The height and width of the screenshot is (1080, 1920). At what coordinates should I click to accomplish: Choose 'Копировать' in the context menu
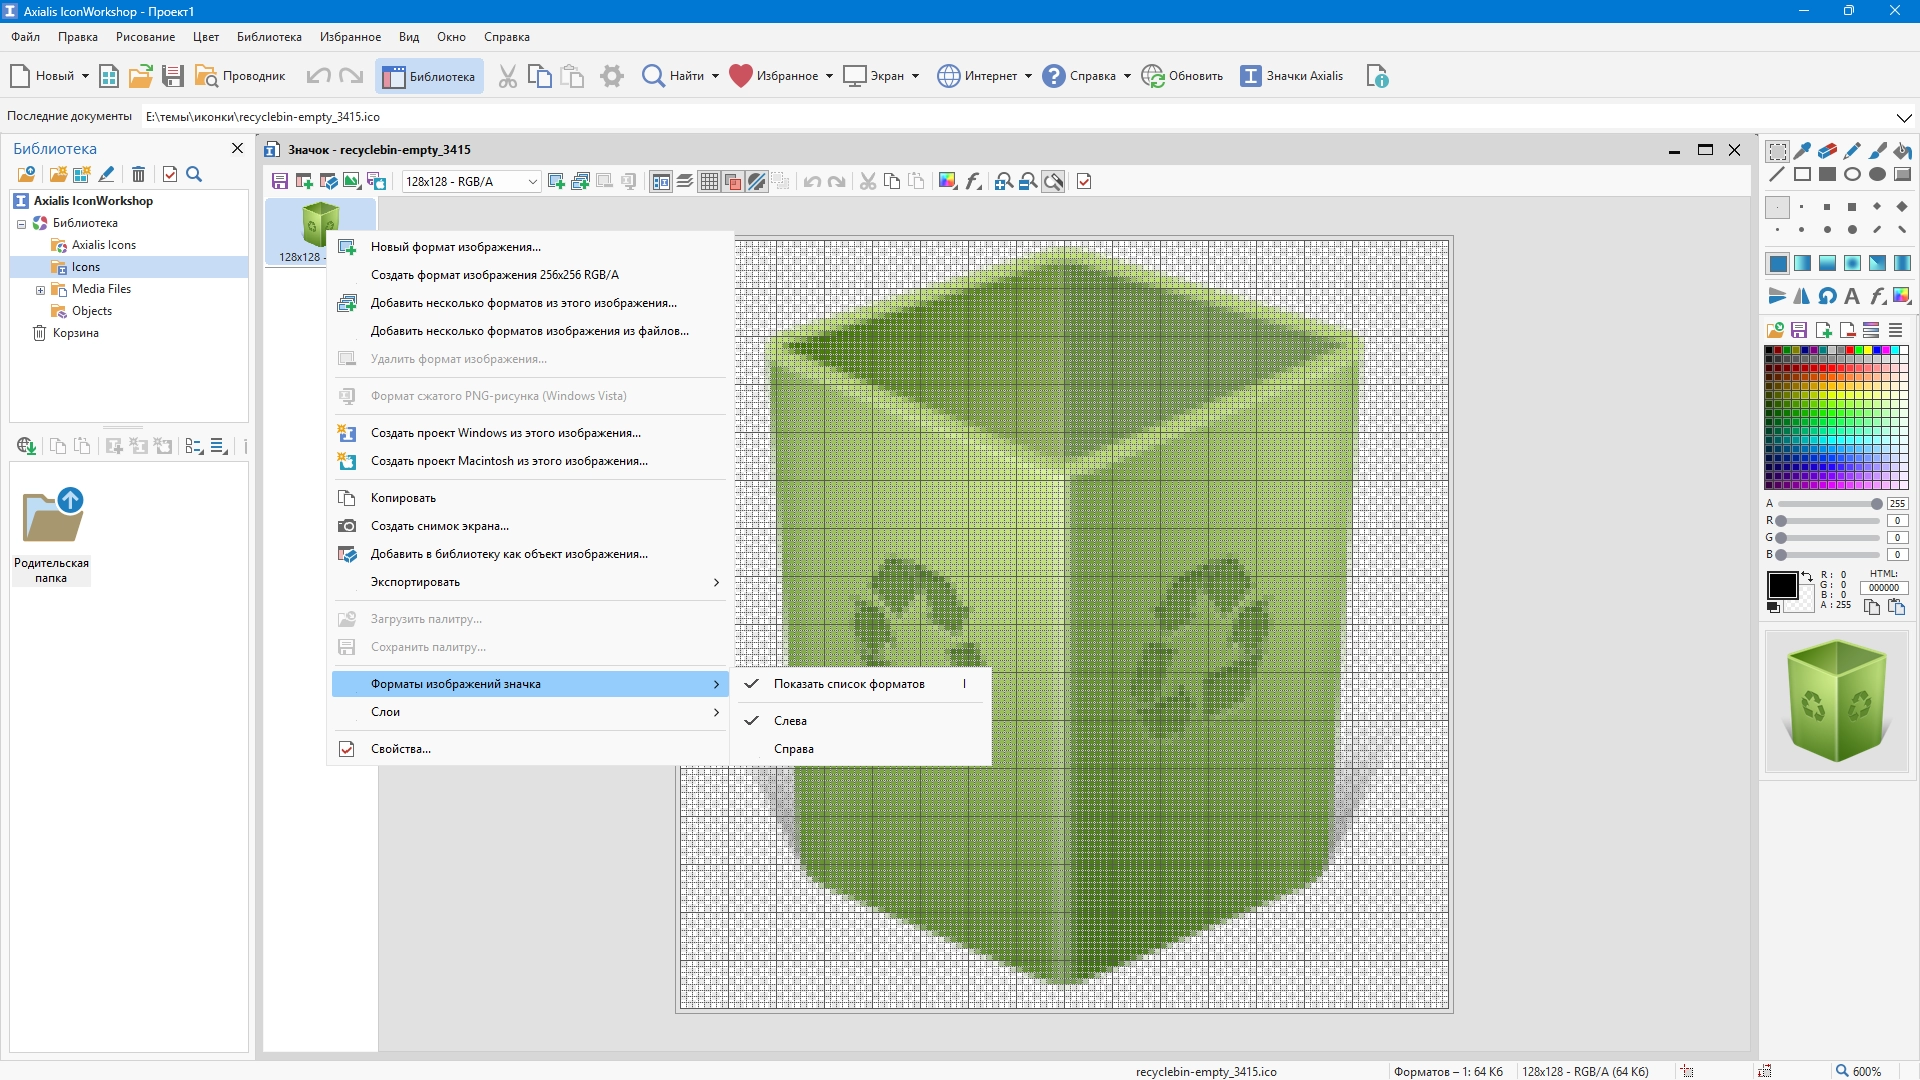click(x=403, y=498)
